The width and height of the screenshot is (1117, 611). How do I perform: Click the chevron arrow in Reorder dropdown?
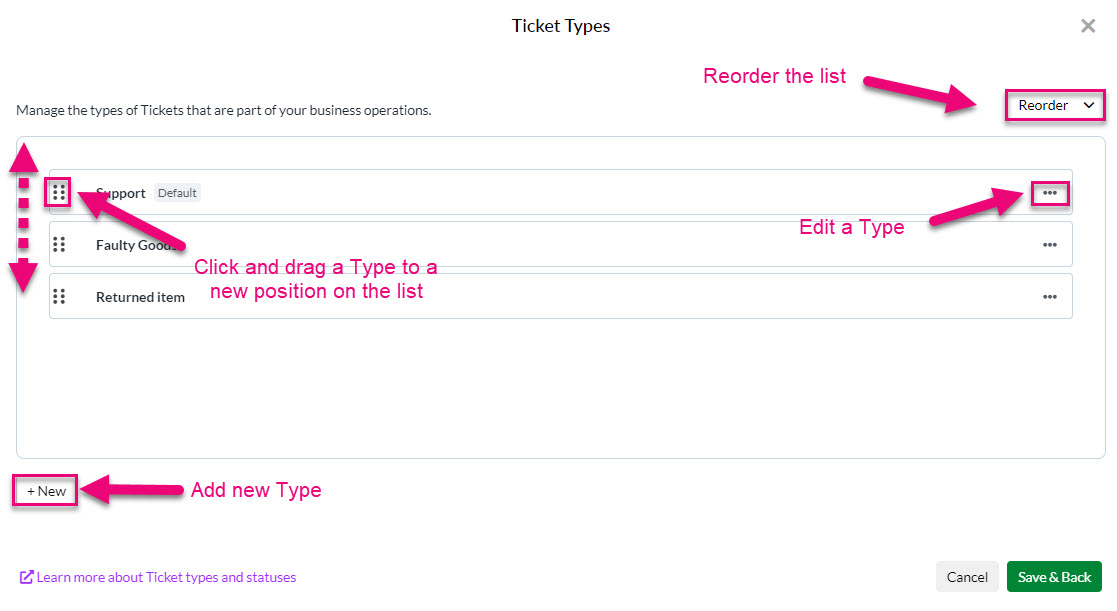tap(1089, 105)
